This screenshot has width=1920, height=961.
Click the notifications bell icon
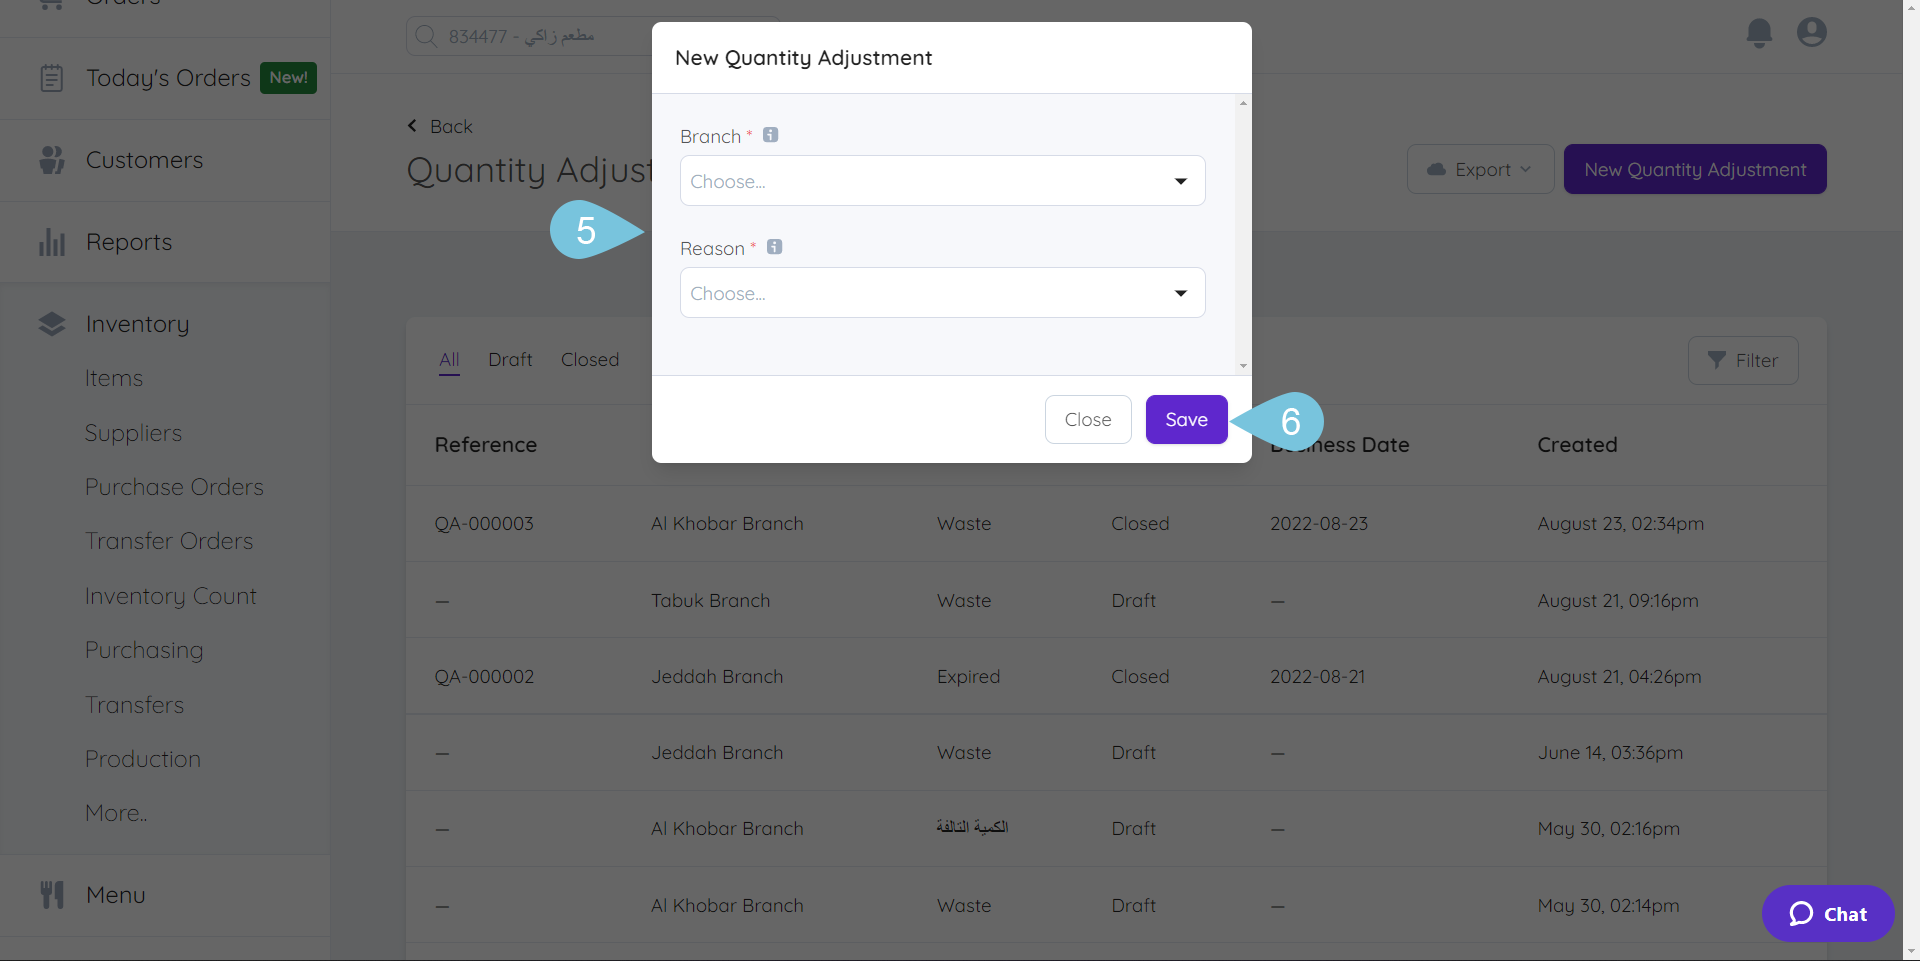click(1759, 33)
